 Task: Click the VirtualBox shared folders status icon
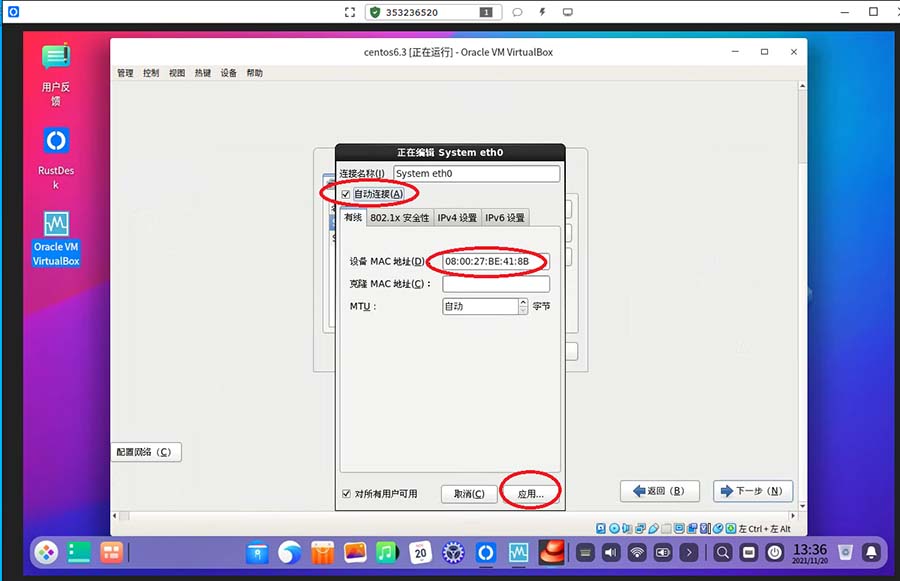[666, 529]
